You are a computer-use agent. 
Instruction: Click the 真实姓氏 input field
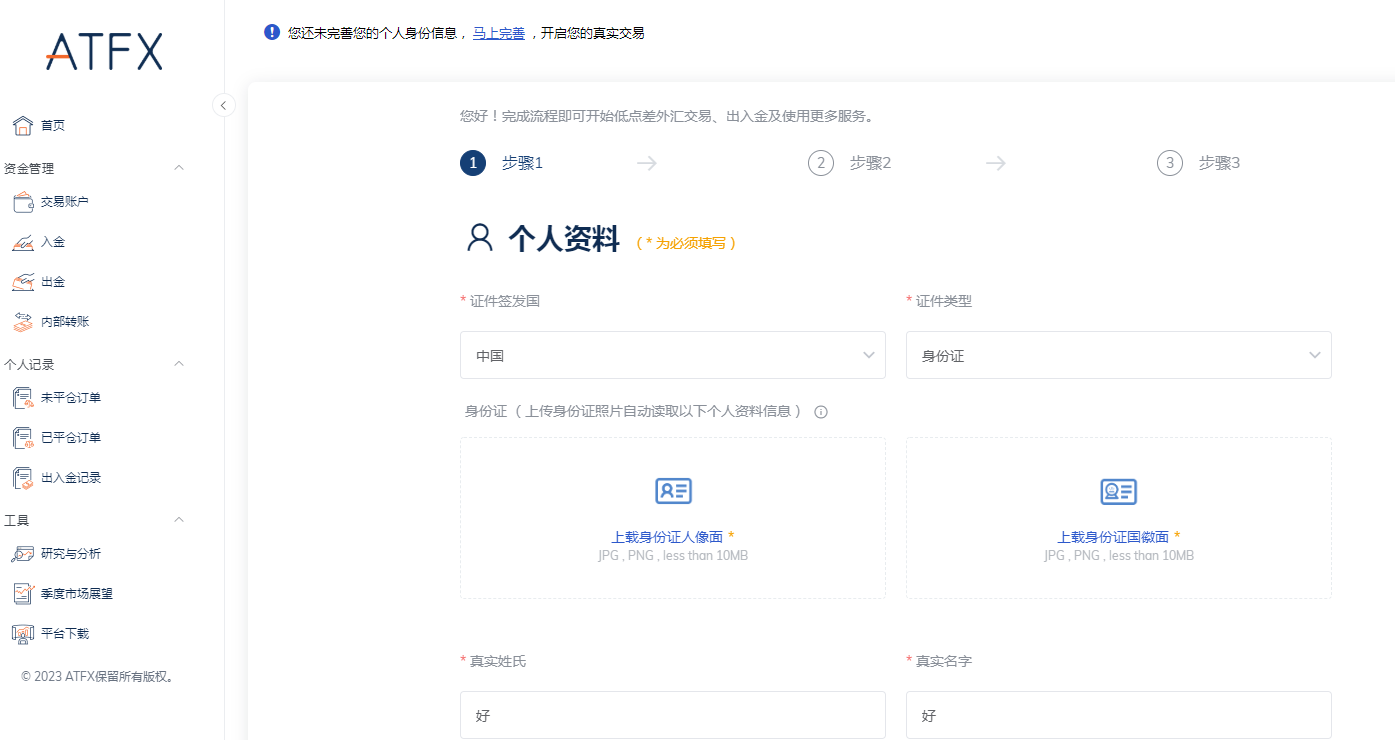(672, 715)
